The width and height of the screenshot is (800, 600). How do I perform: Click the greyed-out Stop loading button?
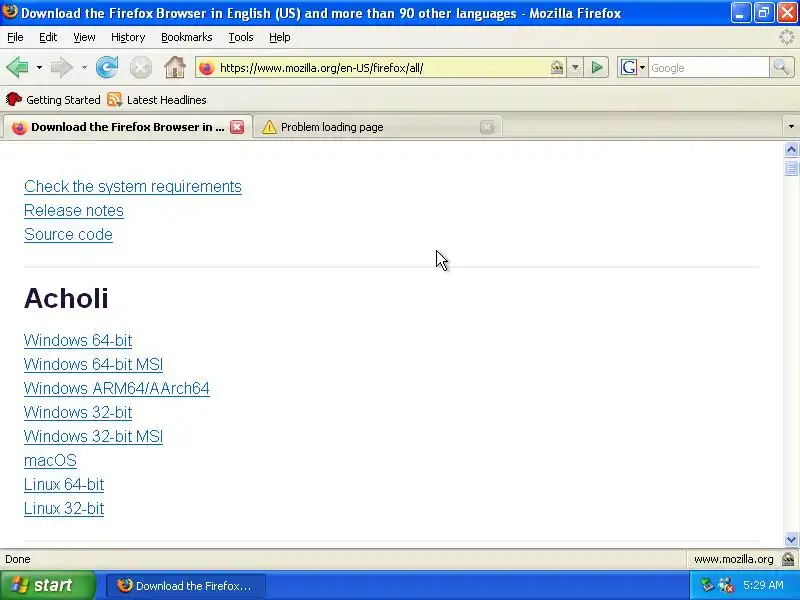coord(140,67)
